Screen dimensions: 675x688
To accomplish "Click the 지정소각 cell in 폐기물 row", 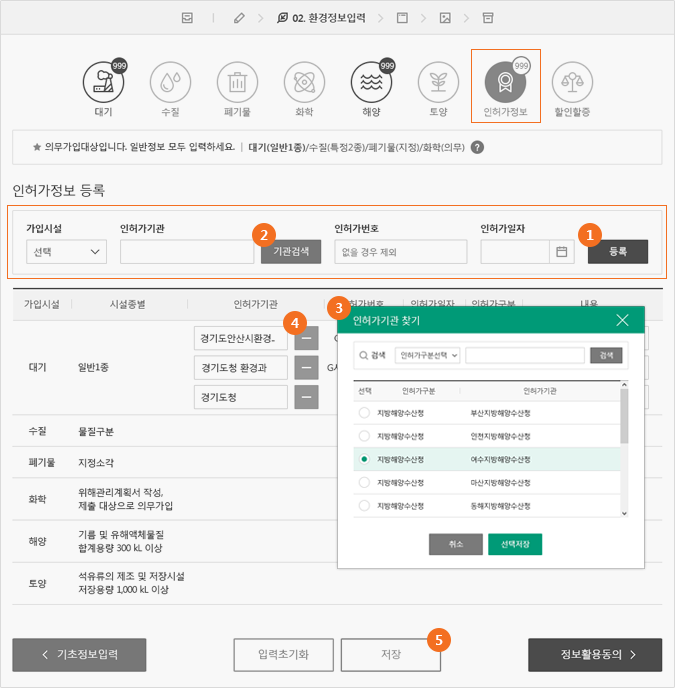I will point(96,462).
